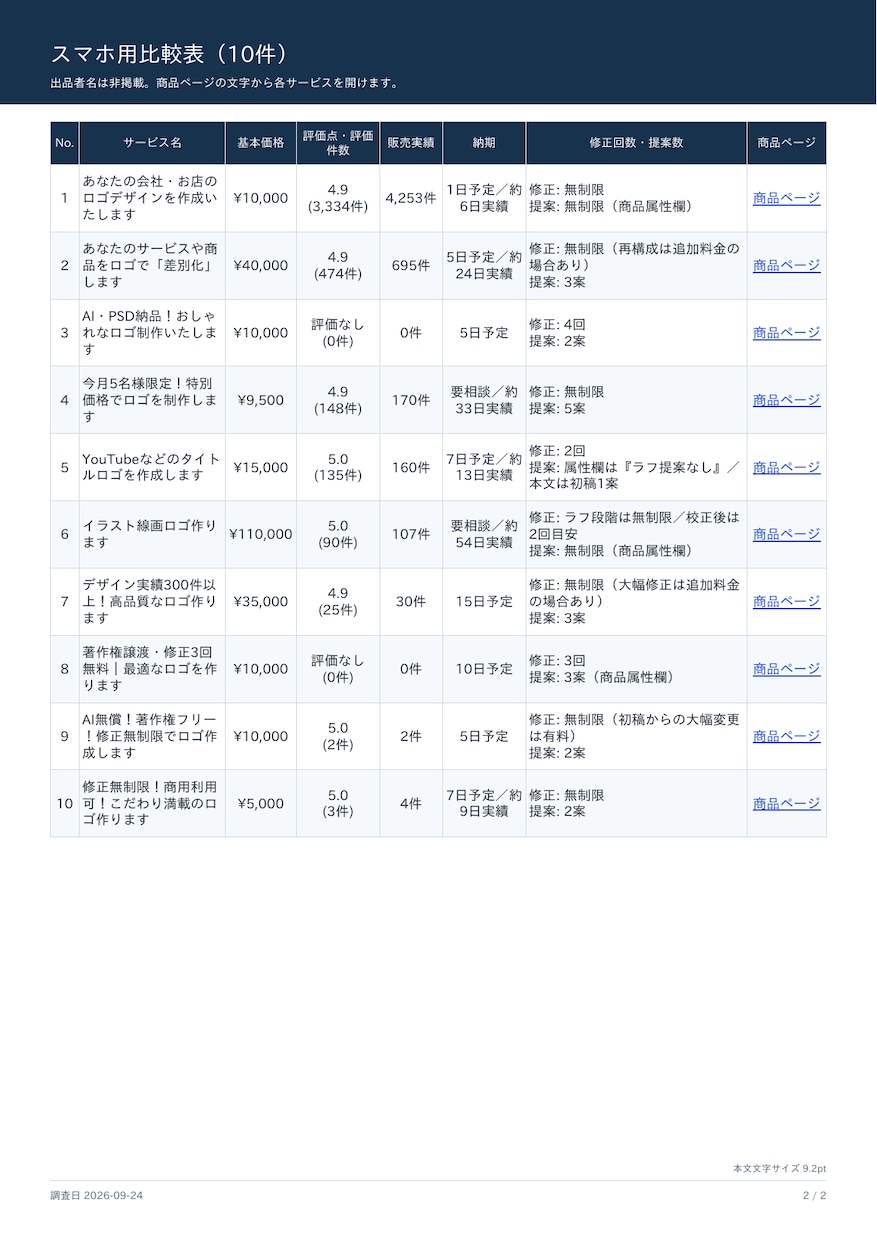This screenshot has height=1240, width=877.
Task: Open 商品ページ link for AI無償 row
Action: coord(786,736)
